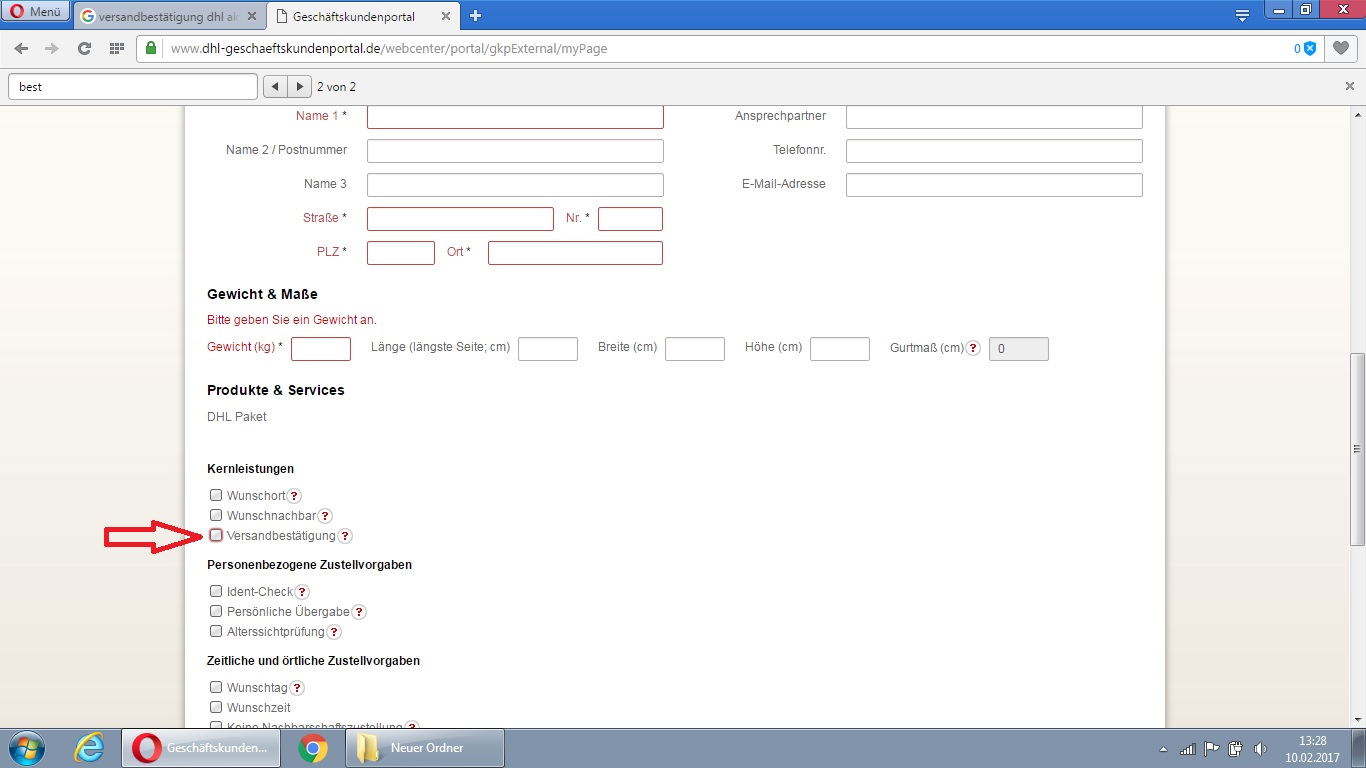
Task: Click the Telefonnr. input field
Action: [x=994, y=151]
